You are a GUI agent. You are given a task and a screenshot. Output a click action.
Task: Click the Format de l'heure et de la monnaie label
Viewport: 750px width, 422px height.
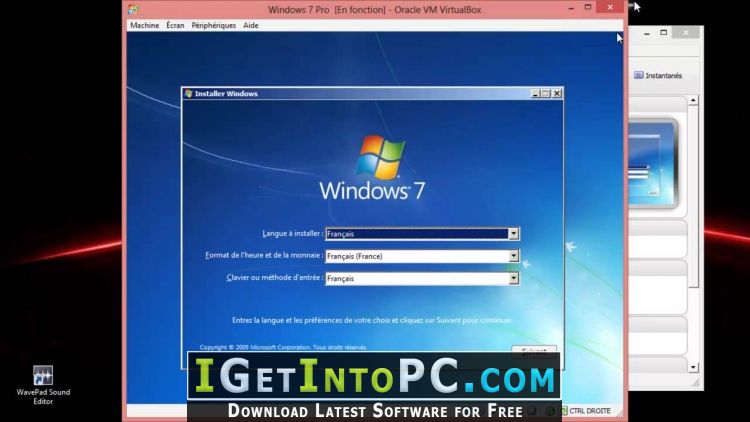264,255
